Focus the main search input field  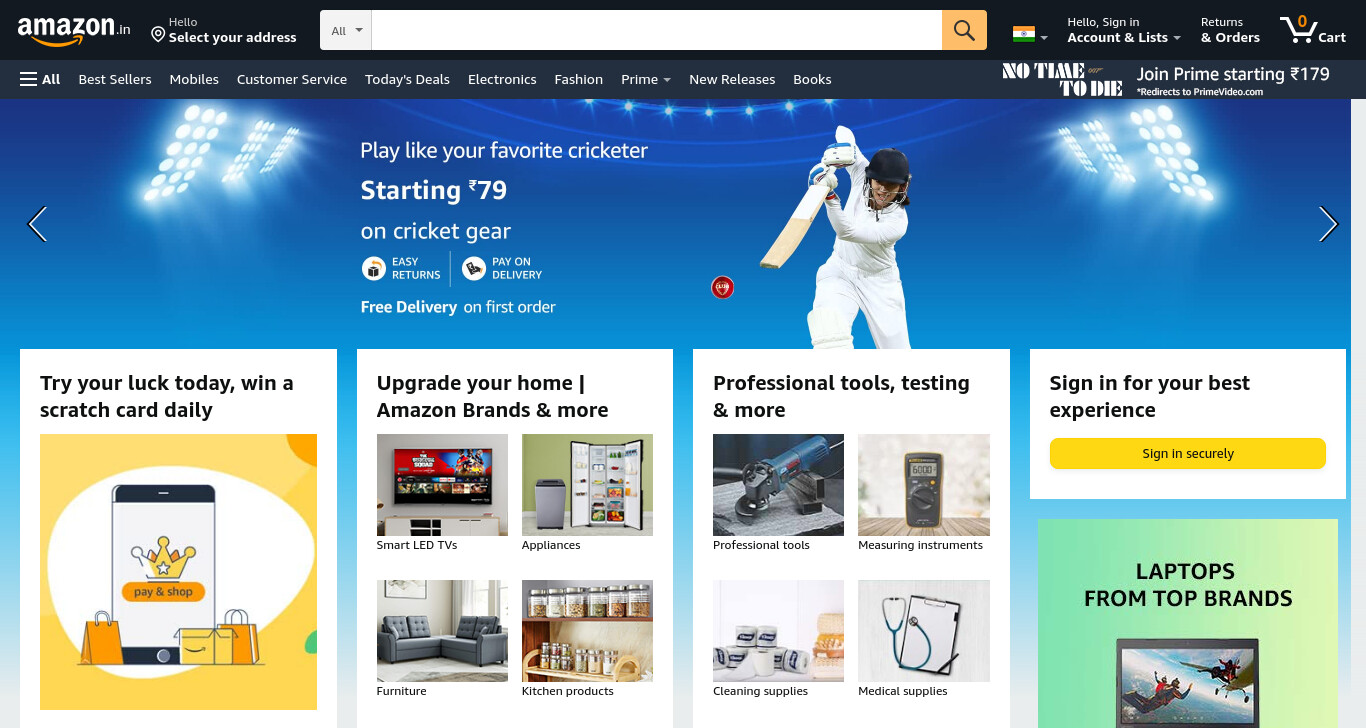[657, 30]
